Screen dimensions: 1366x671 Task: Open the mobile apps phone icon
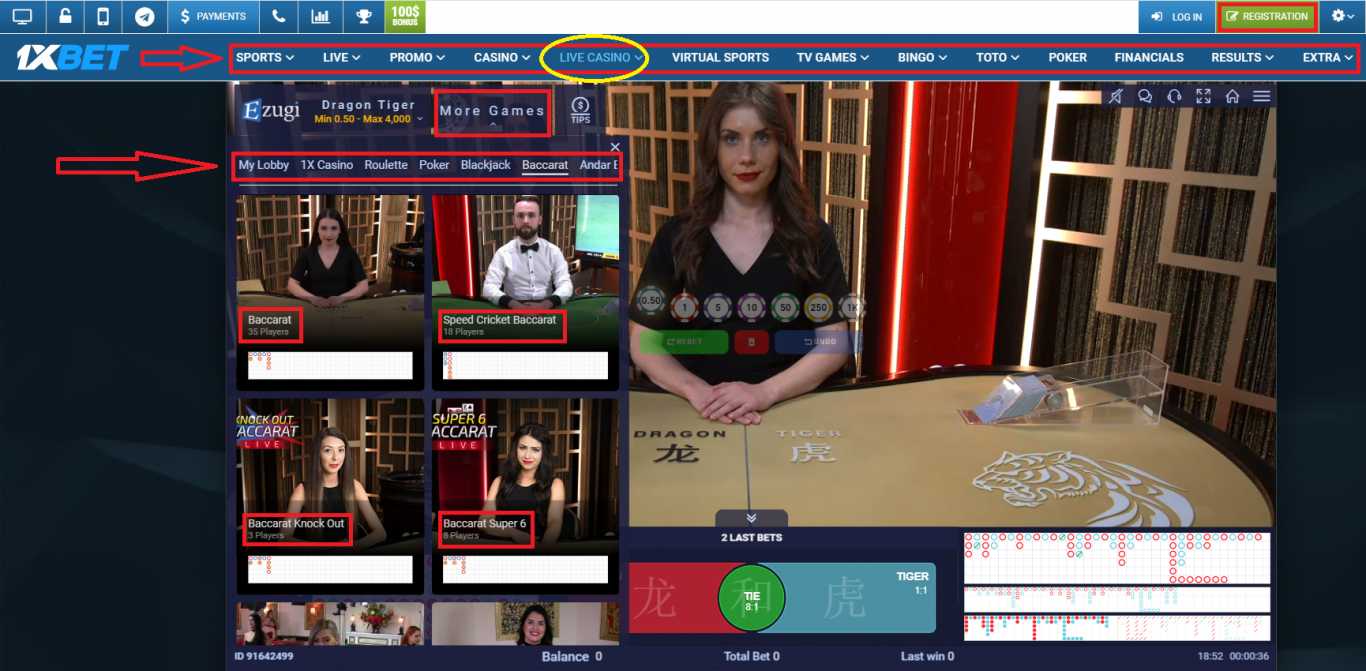pyautogui.click(x=103, y=16)
